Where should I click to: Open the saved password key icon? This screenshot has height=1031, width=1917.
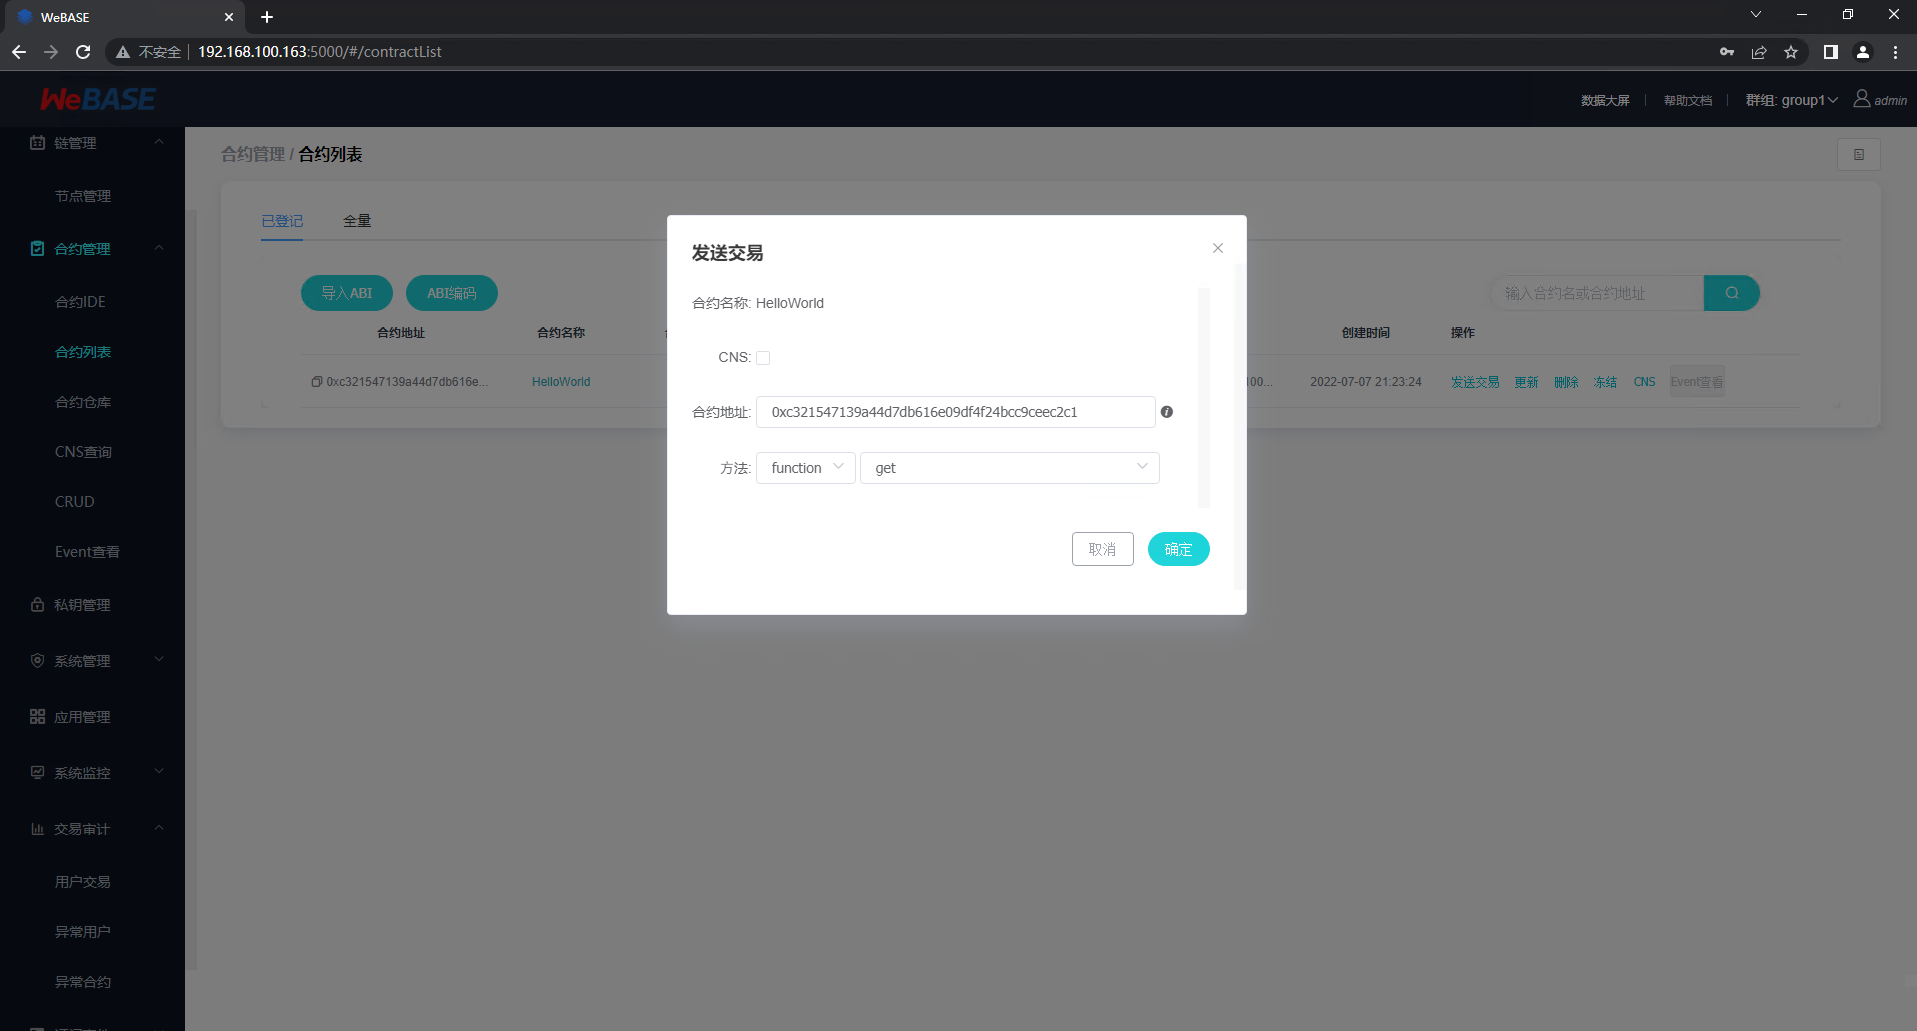[x=1727, y=52]
